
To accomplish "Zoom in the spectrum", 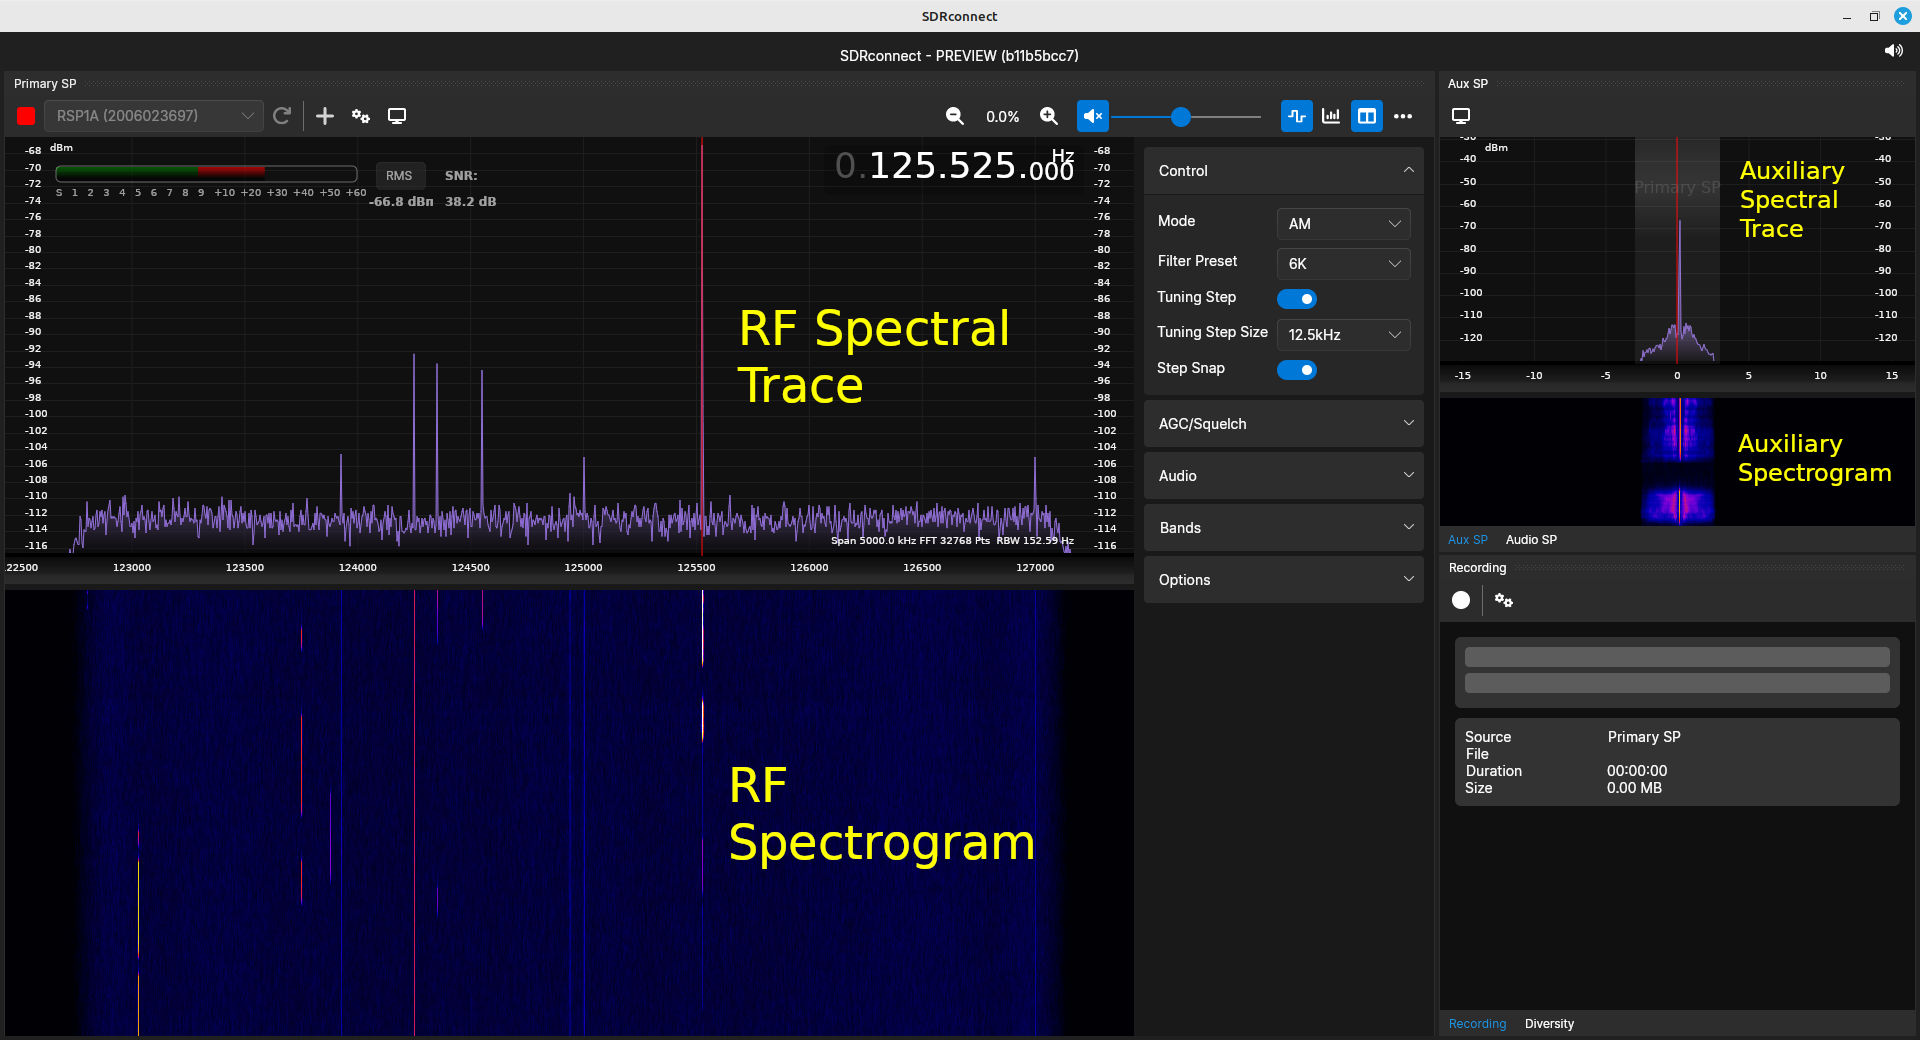I will tap(1049, 116).
